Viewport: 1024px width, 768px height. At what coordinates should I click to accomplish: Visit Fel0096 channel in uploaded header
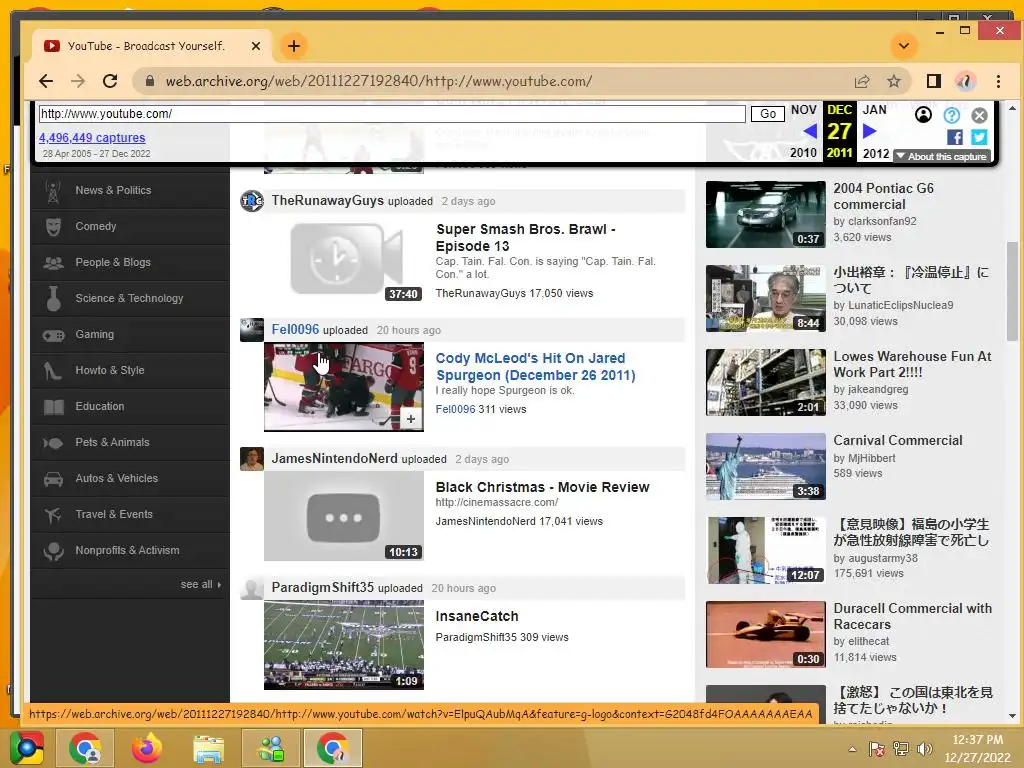click(x=295, y=329)
